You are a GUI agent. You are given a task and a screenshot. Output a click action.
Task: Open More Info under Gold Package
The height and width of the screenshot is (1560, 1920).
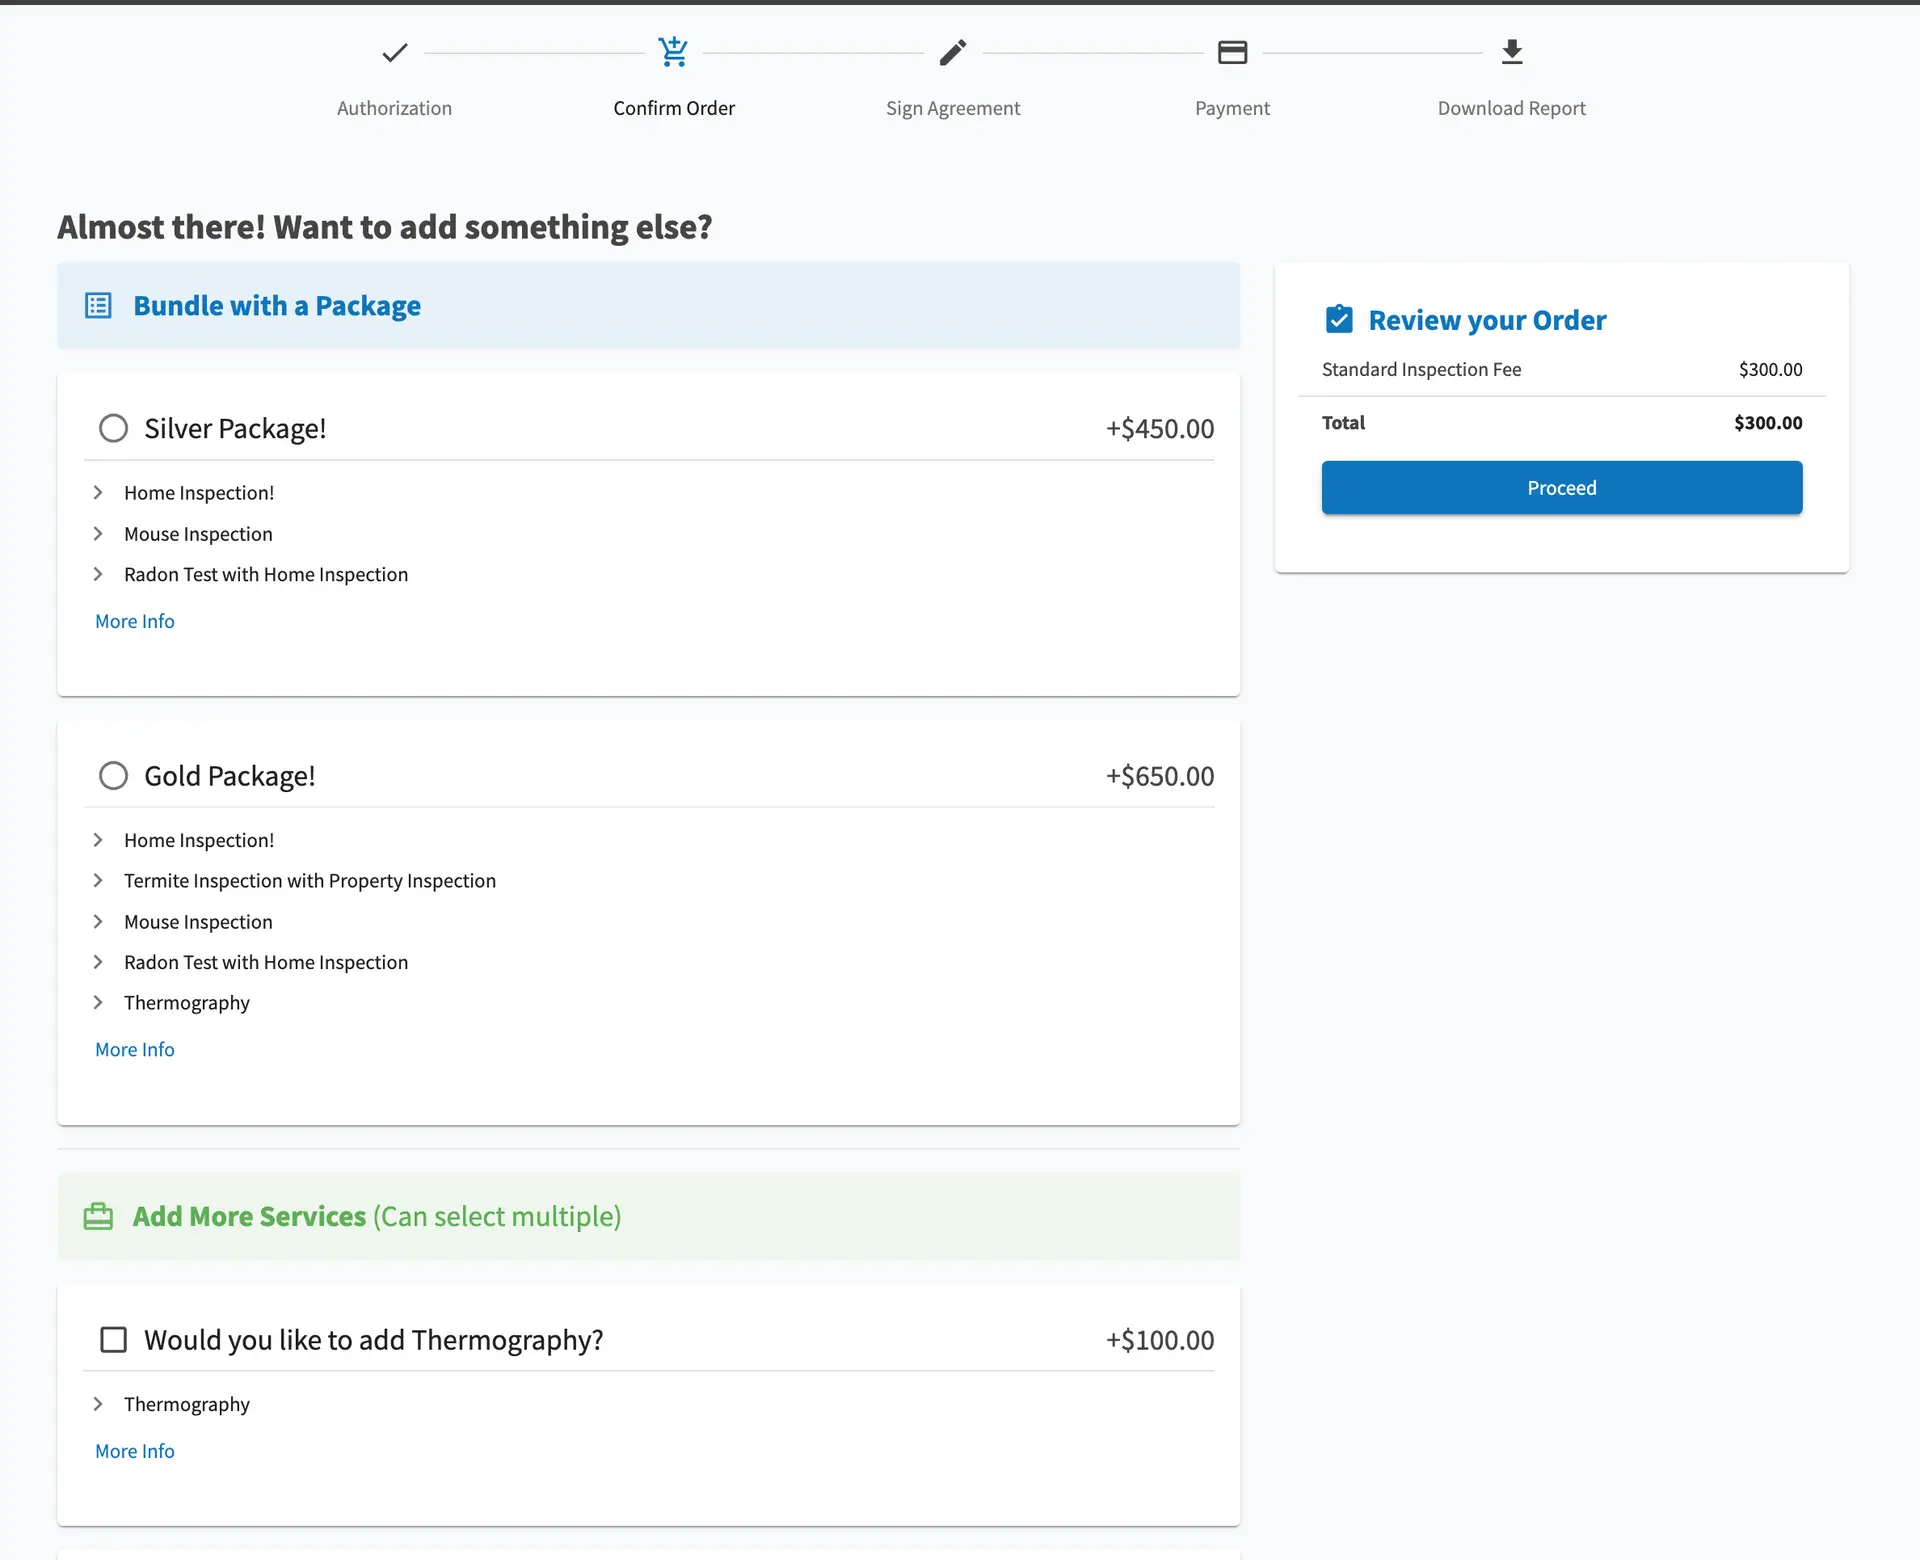click(134, 1050)
